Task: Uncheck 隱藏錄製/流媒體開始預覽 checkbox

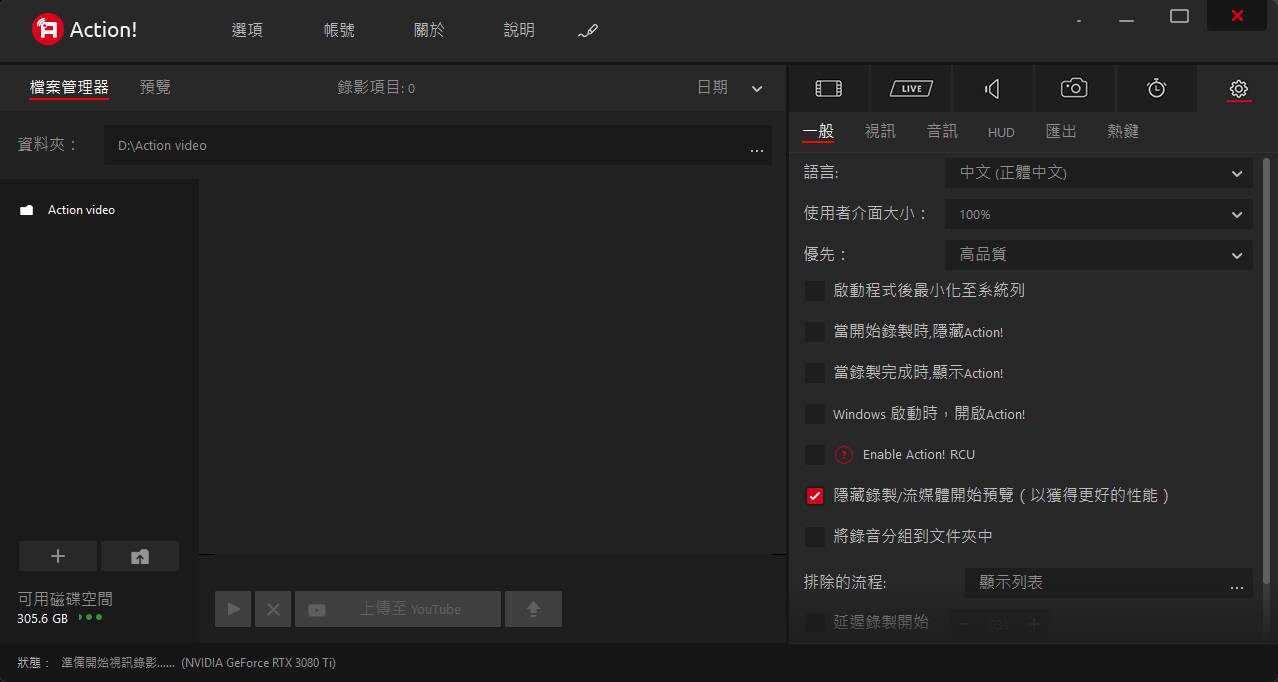Action: [x=815, y=496]
